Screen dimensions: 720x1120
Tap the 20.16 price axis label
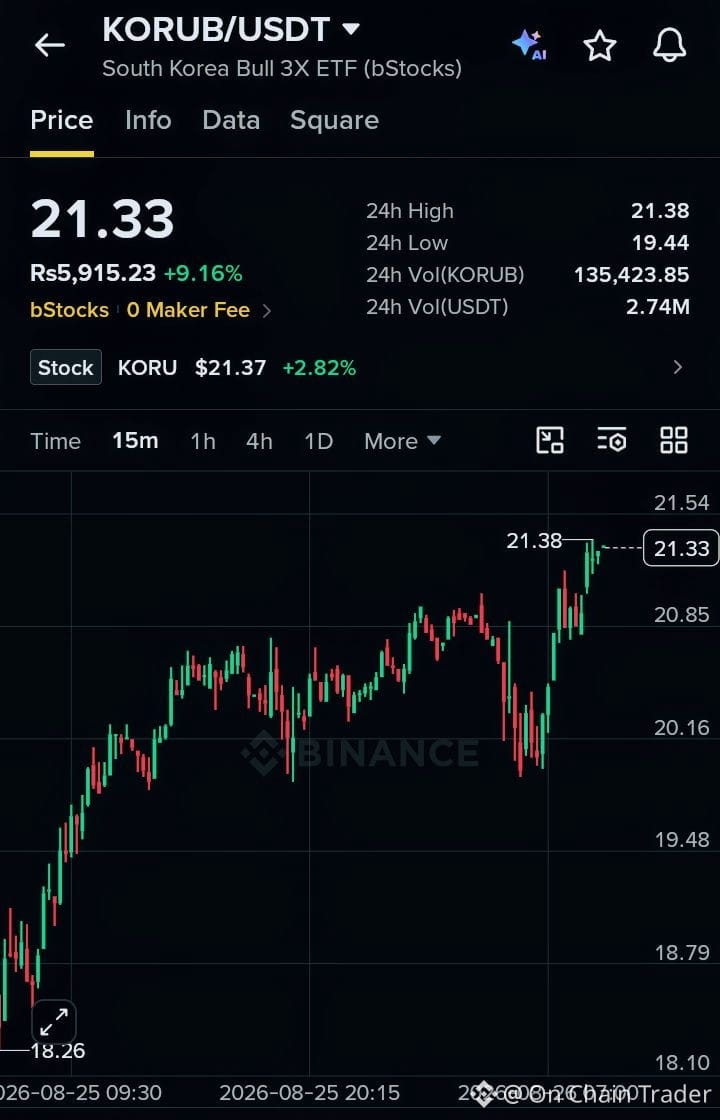point(681,728)
